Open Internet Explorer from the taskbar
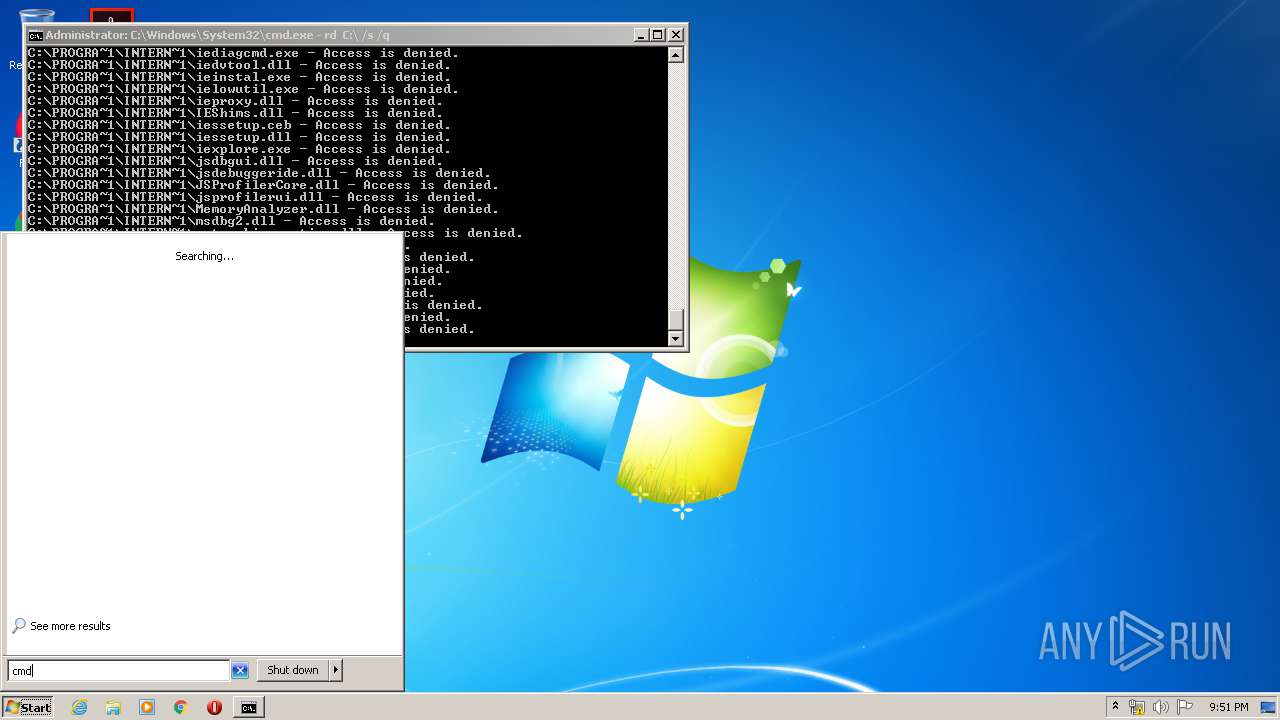 click(x=80, y=707)
